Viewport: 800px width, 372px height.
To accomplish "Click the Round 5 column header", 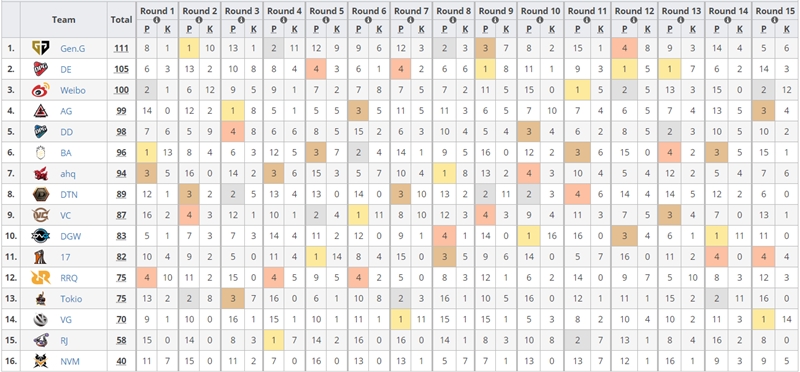I will [x=327, y=11].
